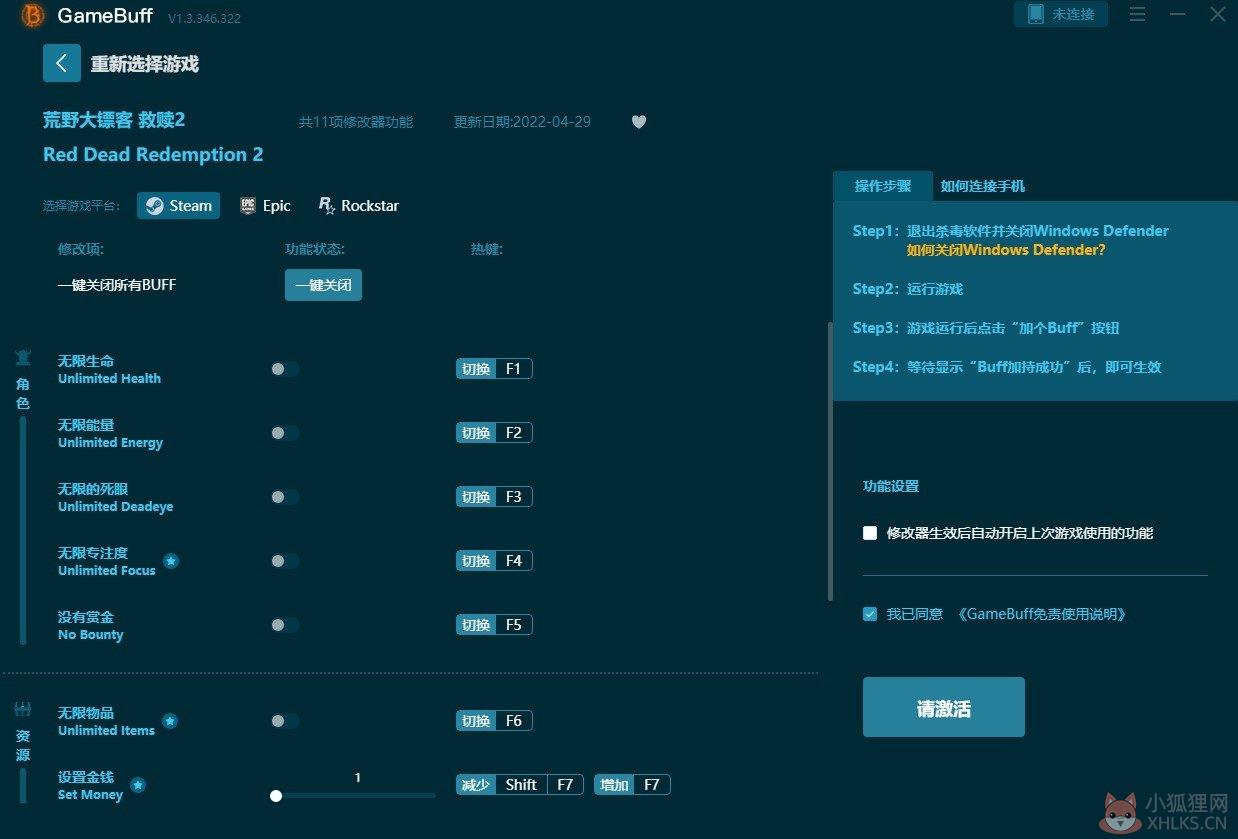
Task: Toggle Unlimited Deadeye switch
Action: pos(284,497)
